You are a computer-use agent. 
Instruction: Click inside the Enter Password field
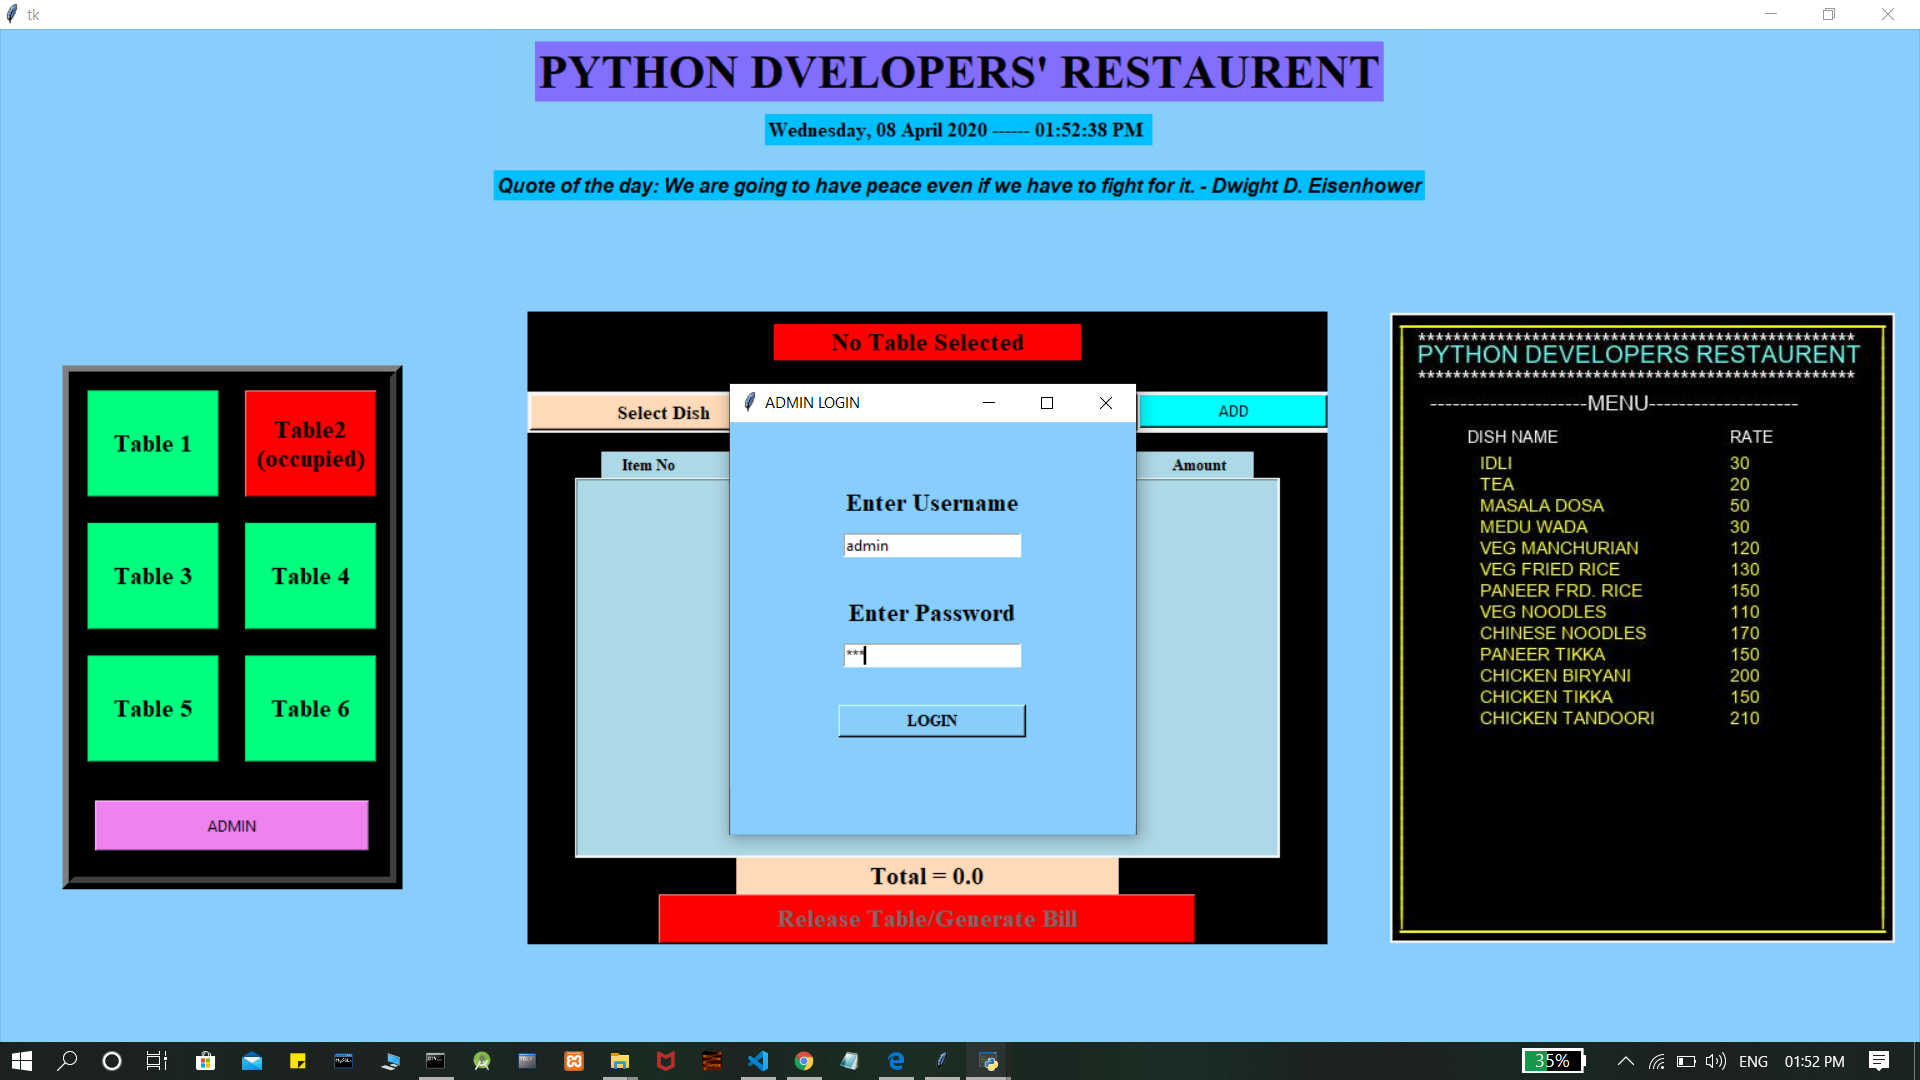pyautogui.click(x=931, y=655)
